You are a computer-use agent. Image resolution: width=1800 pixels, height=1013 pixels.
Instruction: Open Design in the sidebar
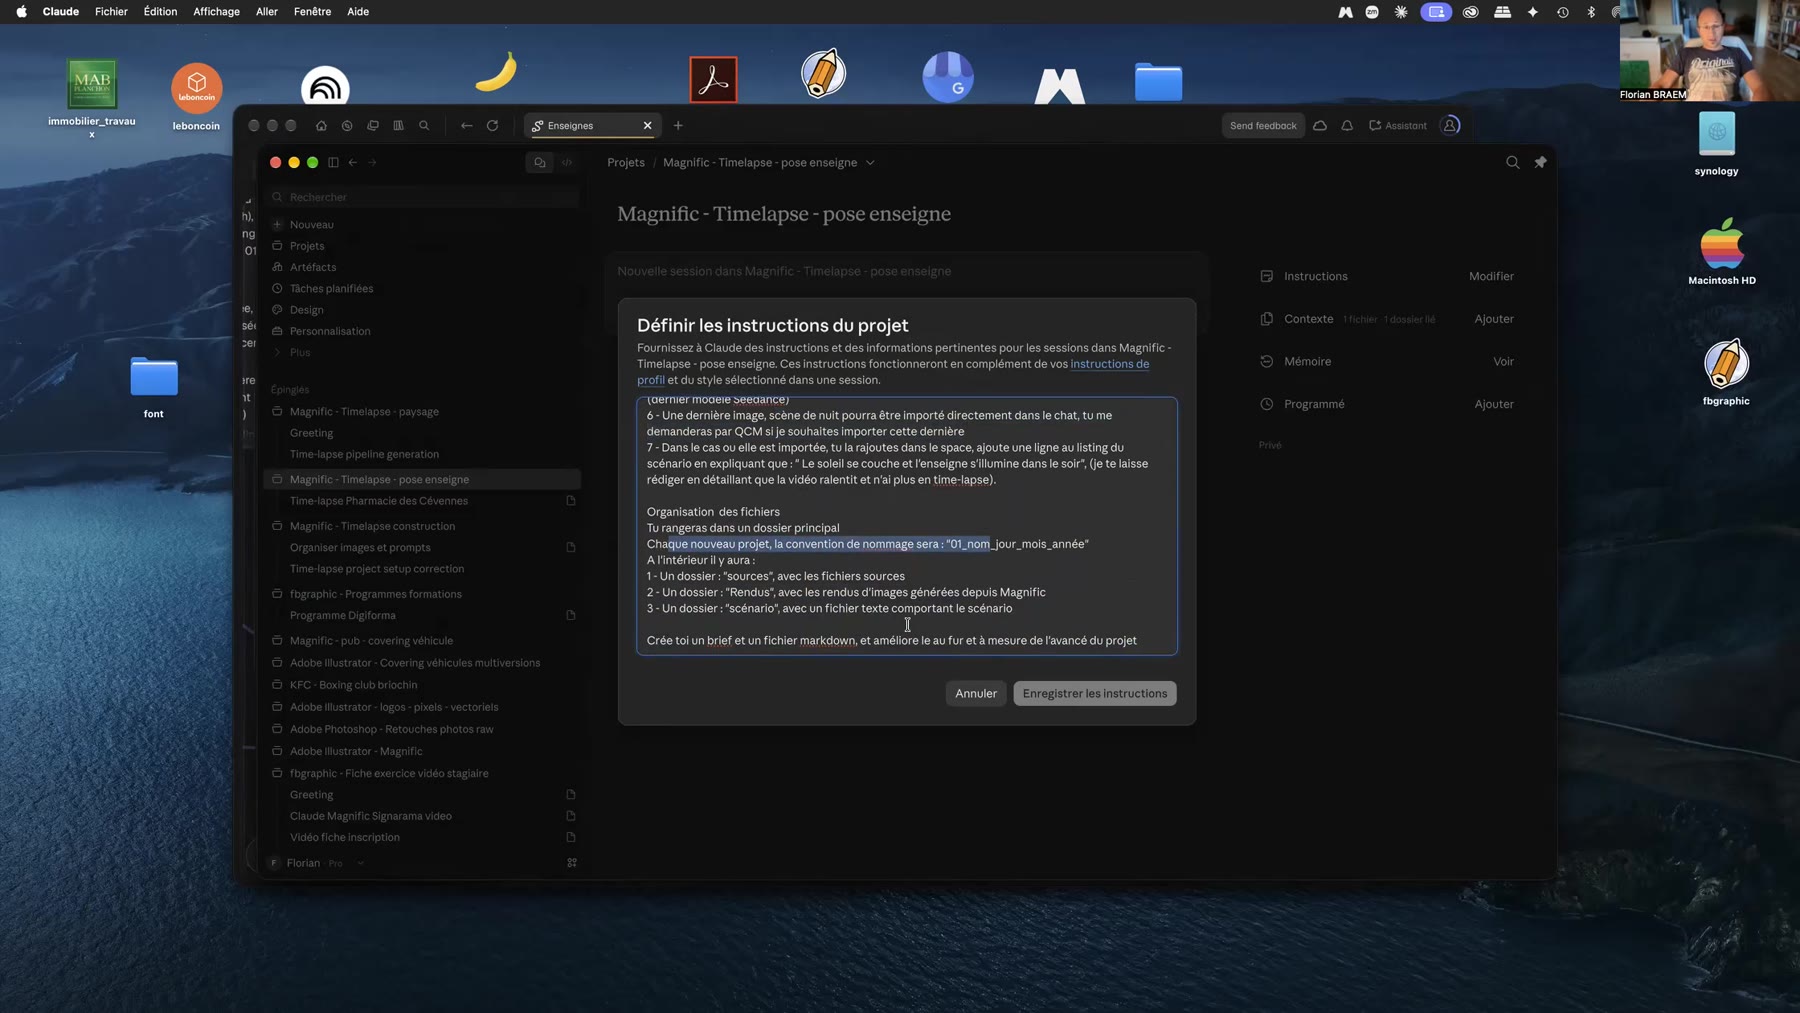(x=306, y=310)
